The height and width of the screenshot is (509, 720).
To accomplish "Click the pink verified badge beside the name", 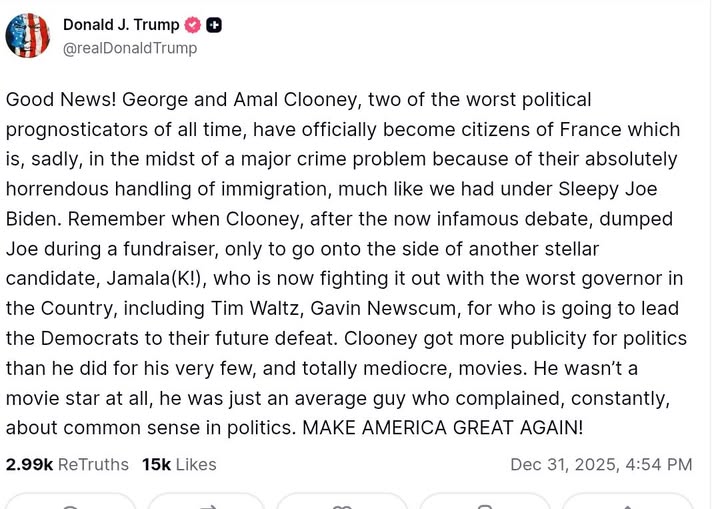I will click(193, 25).
